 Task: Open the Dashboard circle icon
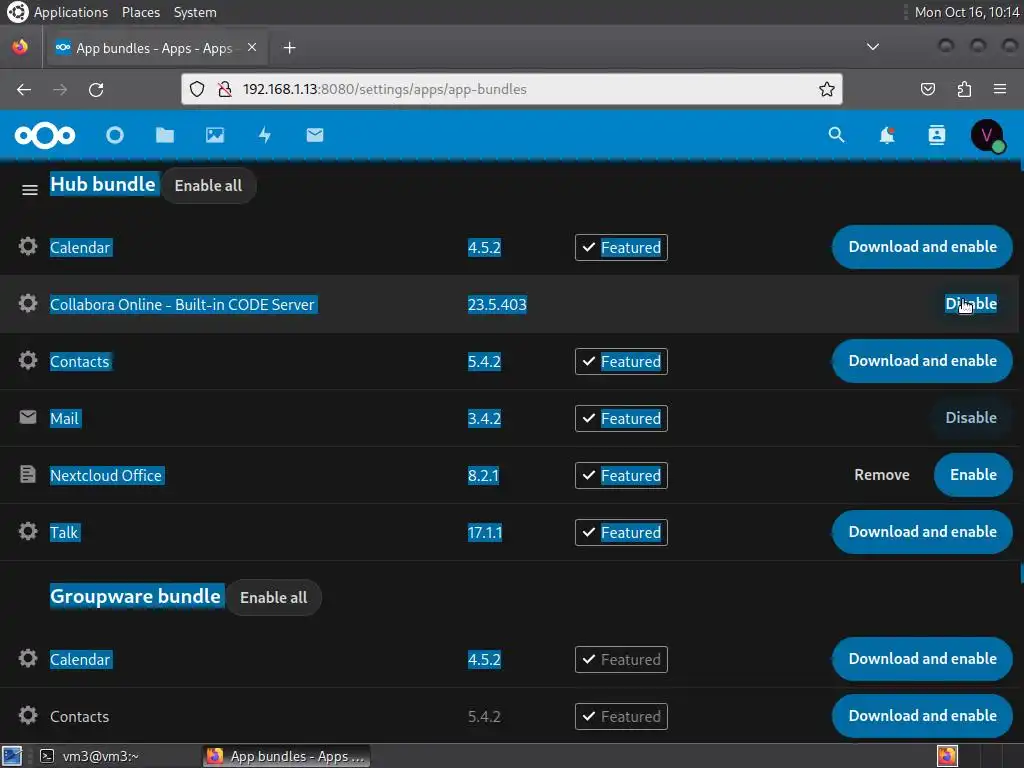(x=115, y=135)
